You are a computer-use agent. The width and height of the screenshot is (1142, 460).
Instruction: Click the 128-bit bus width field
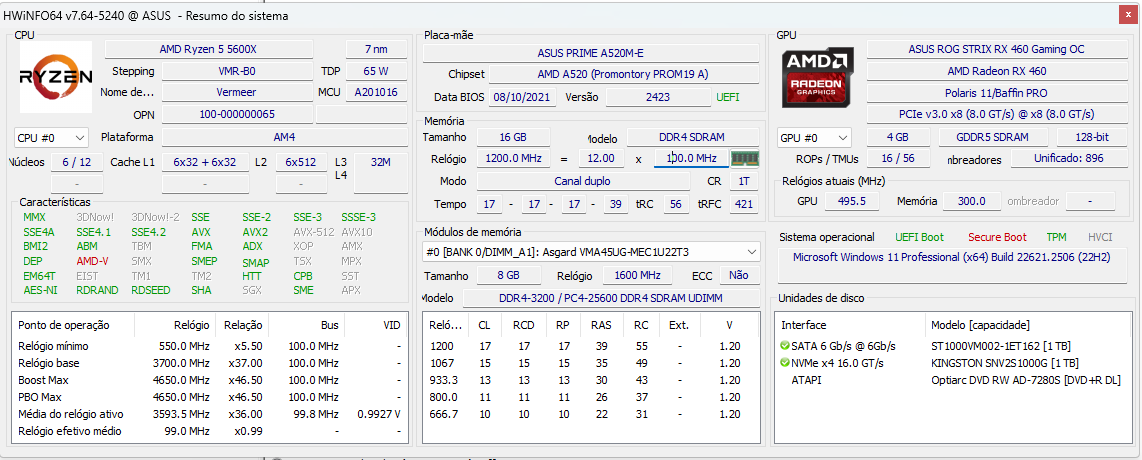[1091, 137]
